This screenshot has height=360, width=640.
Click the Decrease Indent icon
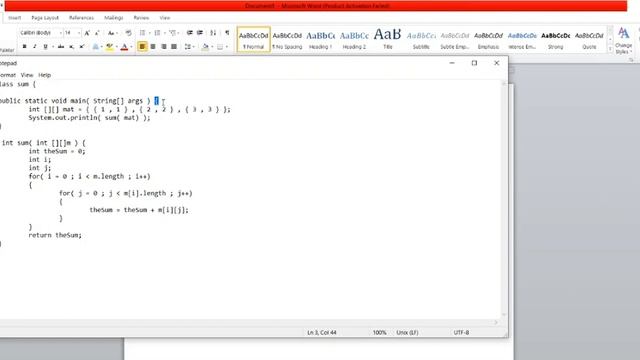[x=190, y=33]
